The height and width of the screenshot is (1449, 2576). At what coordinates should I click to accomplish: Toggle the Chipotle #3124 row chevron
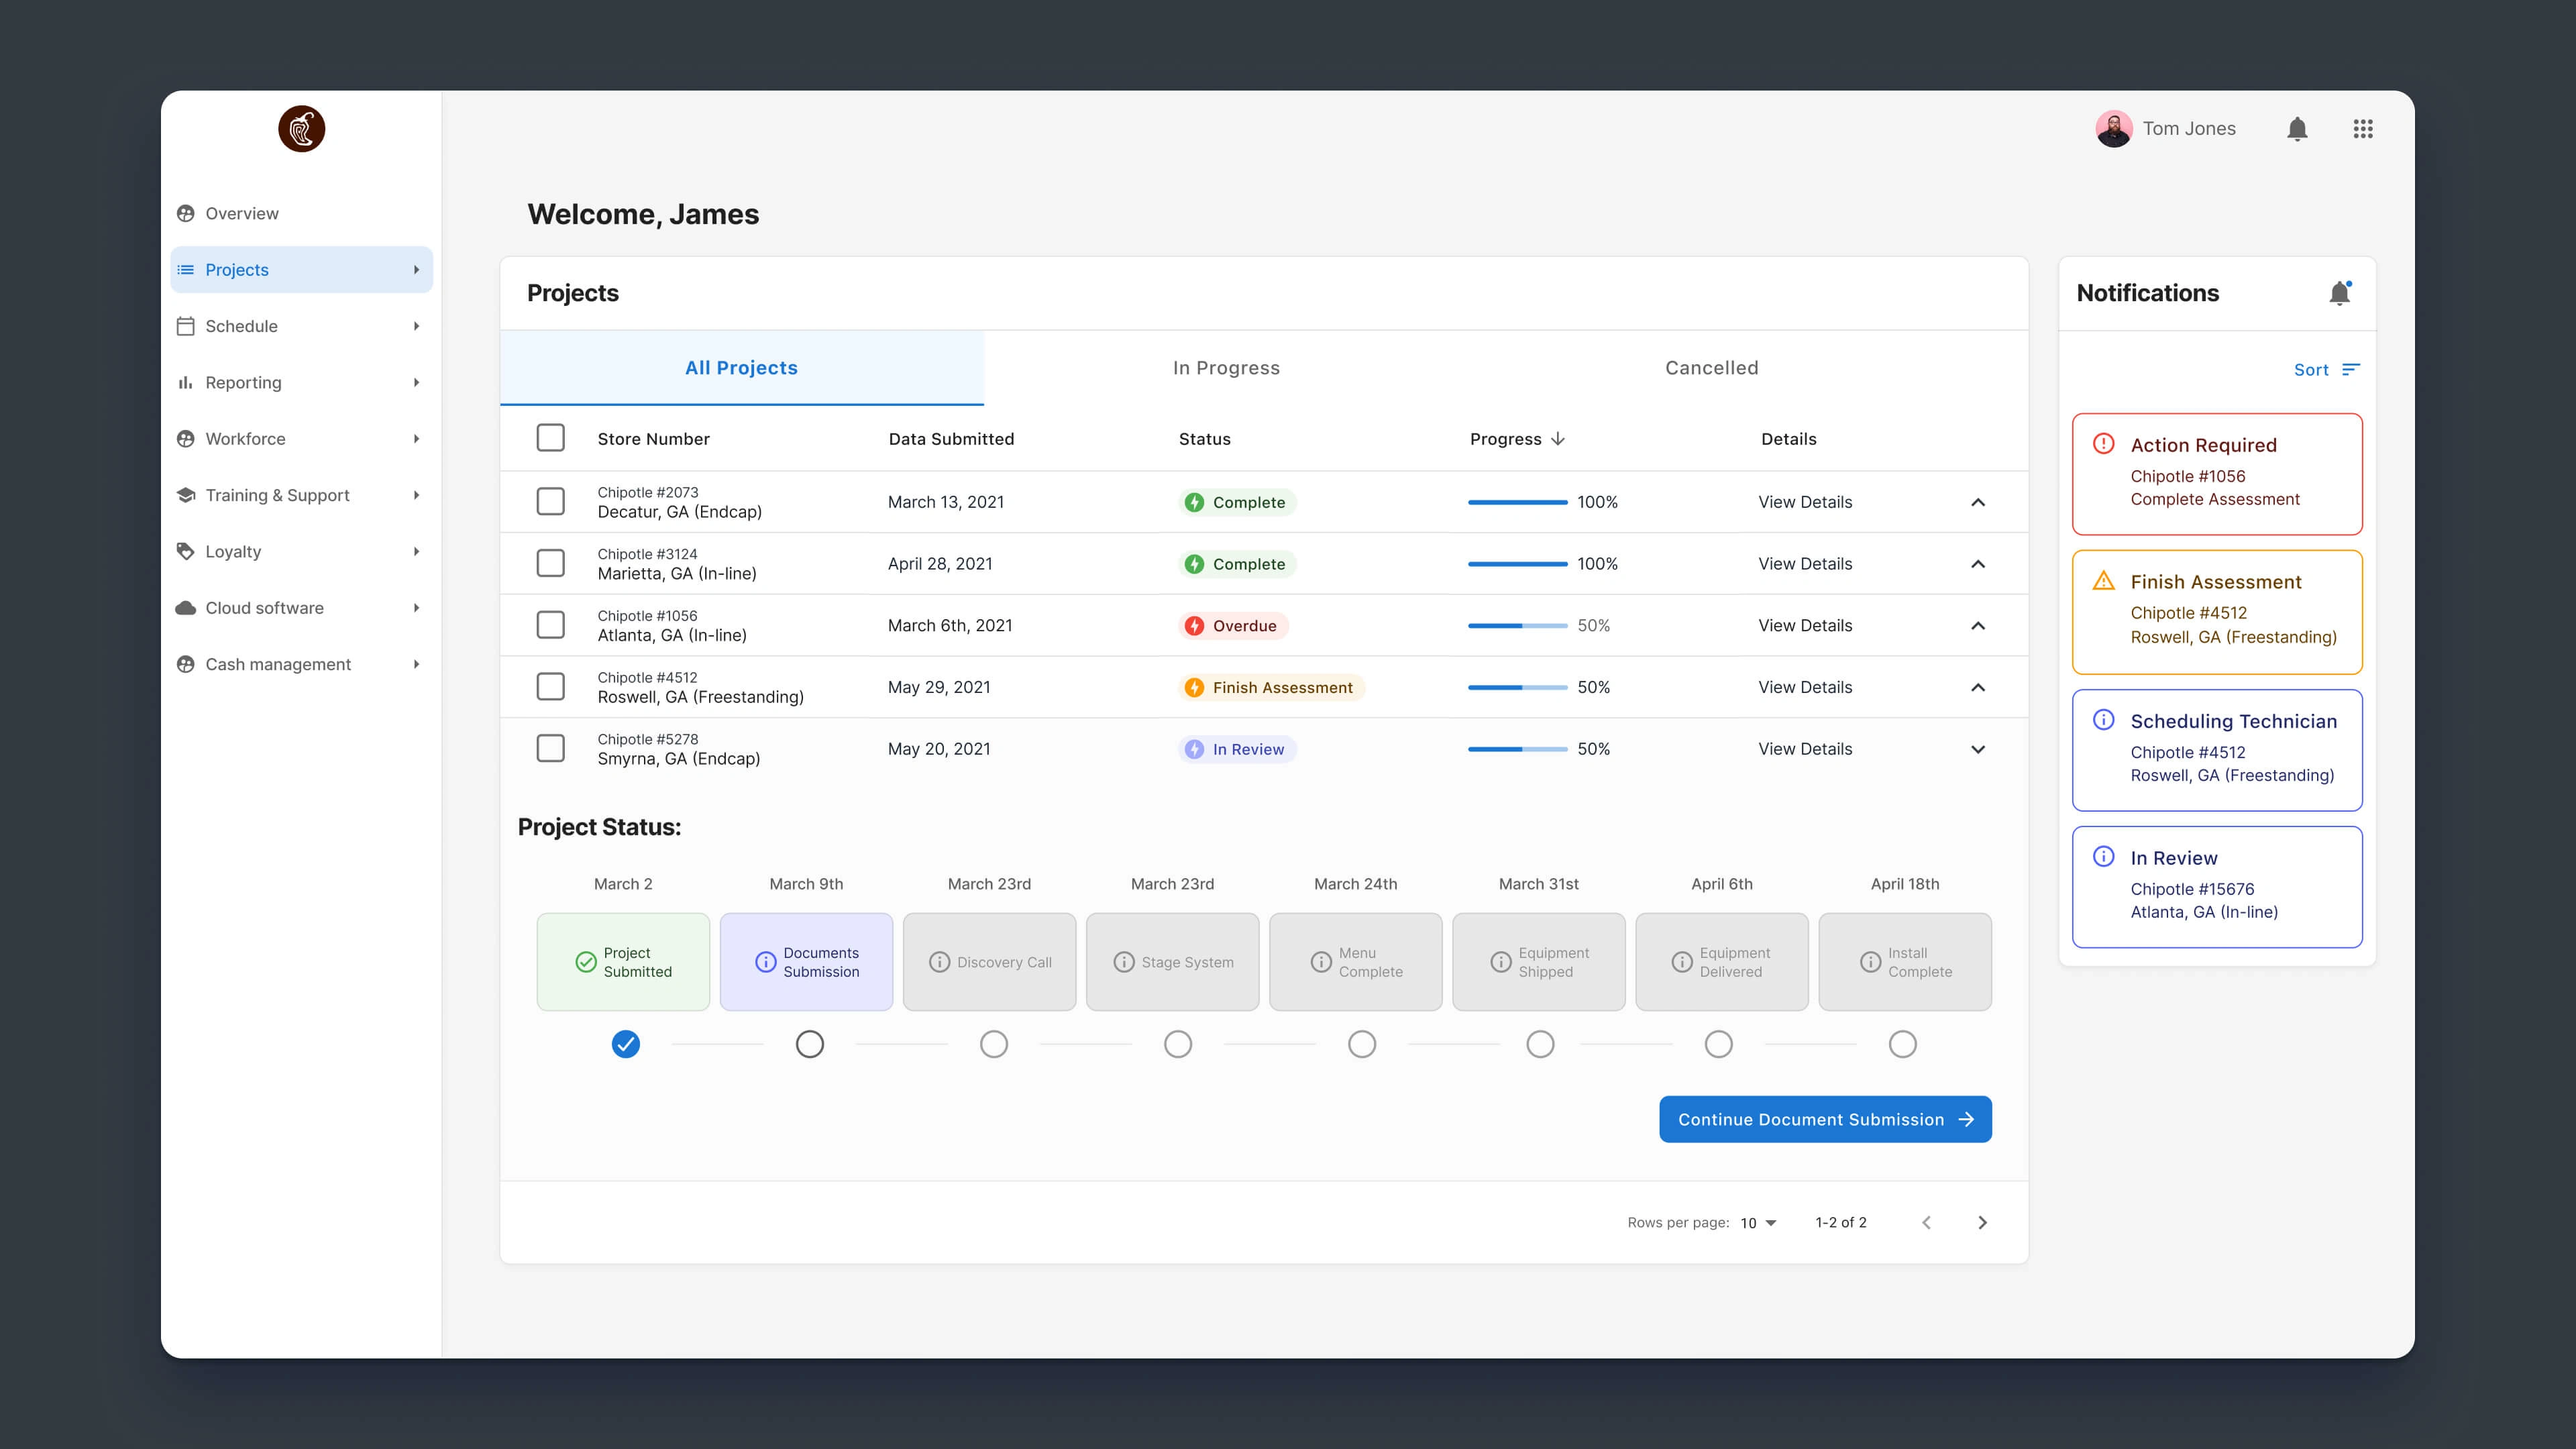coord(1978,564)
